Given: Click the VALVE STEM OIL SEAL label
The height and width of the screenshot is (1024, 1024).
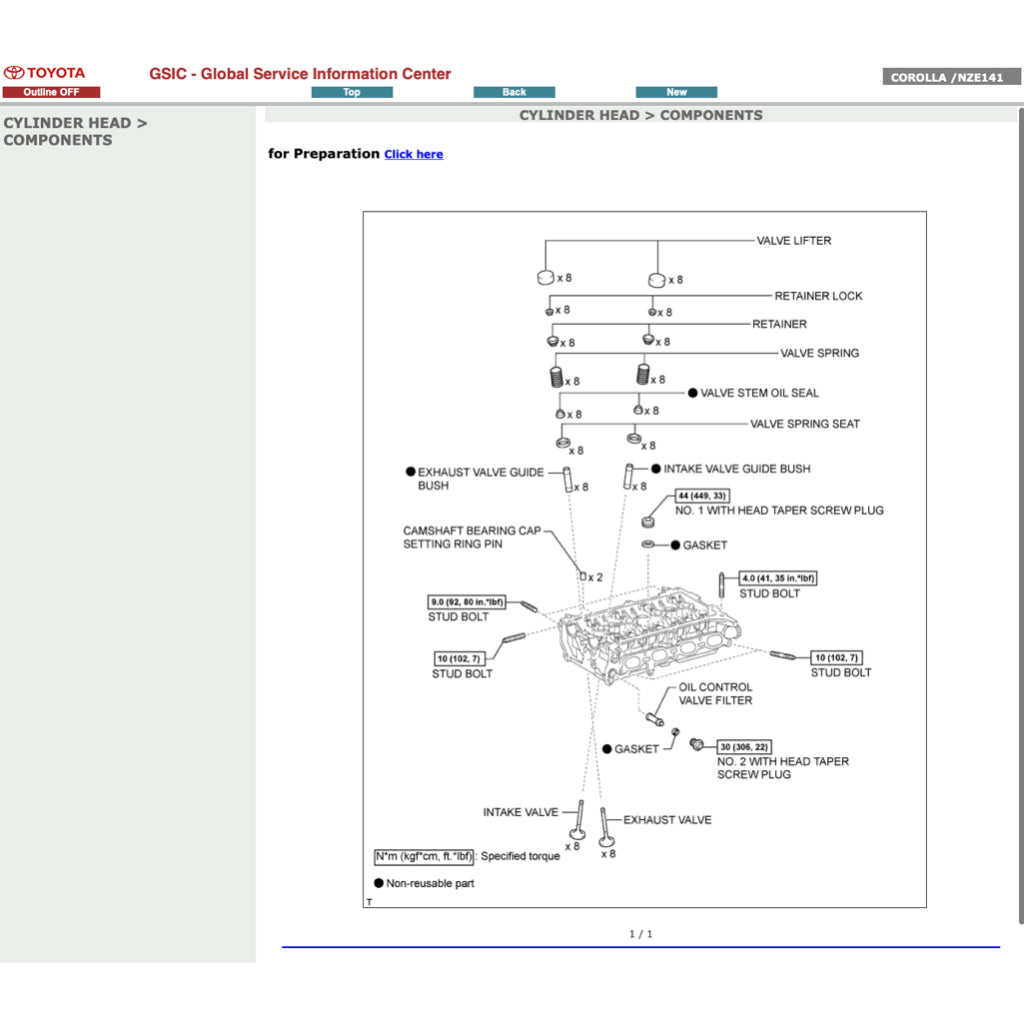Looking at the screenshot, I should (759, 393).
